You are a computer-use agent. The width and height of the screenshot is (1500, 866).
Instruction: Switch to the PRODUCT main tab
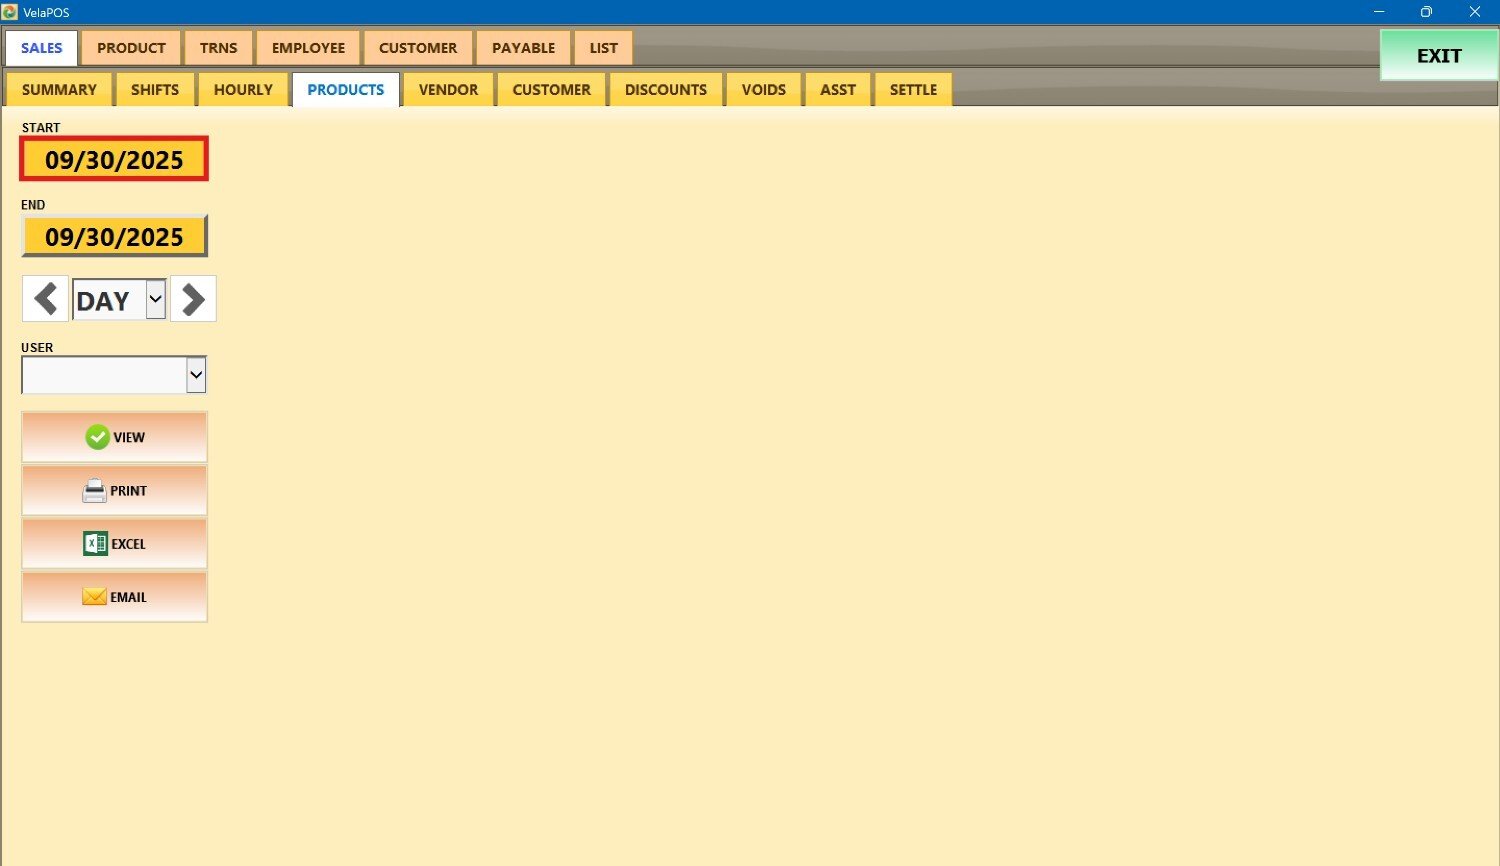[131, 48]
